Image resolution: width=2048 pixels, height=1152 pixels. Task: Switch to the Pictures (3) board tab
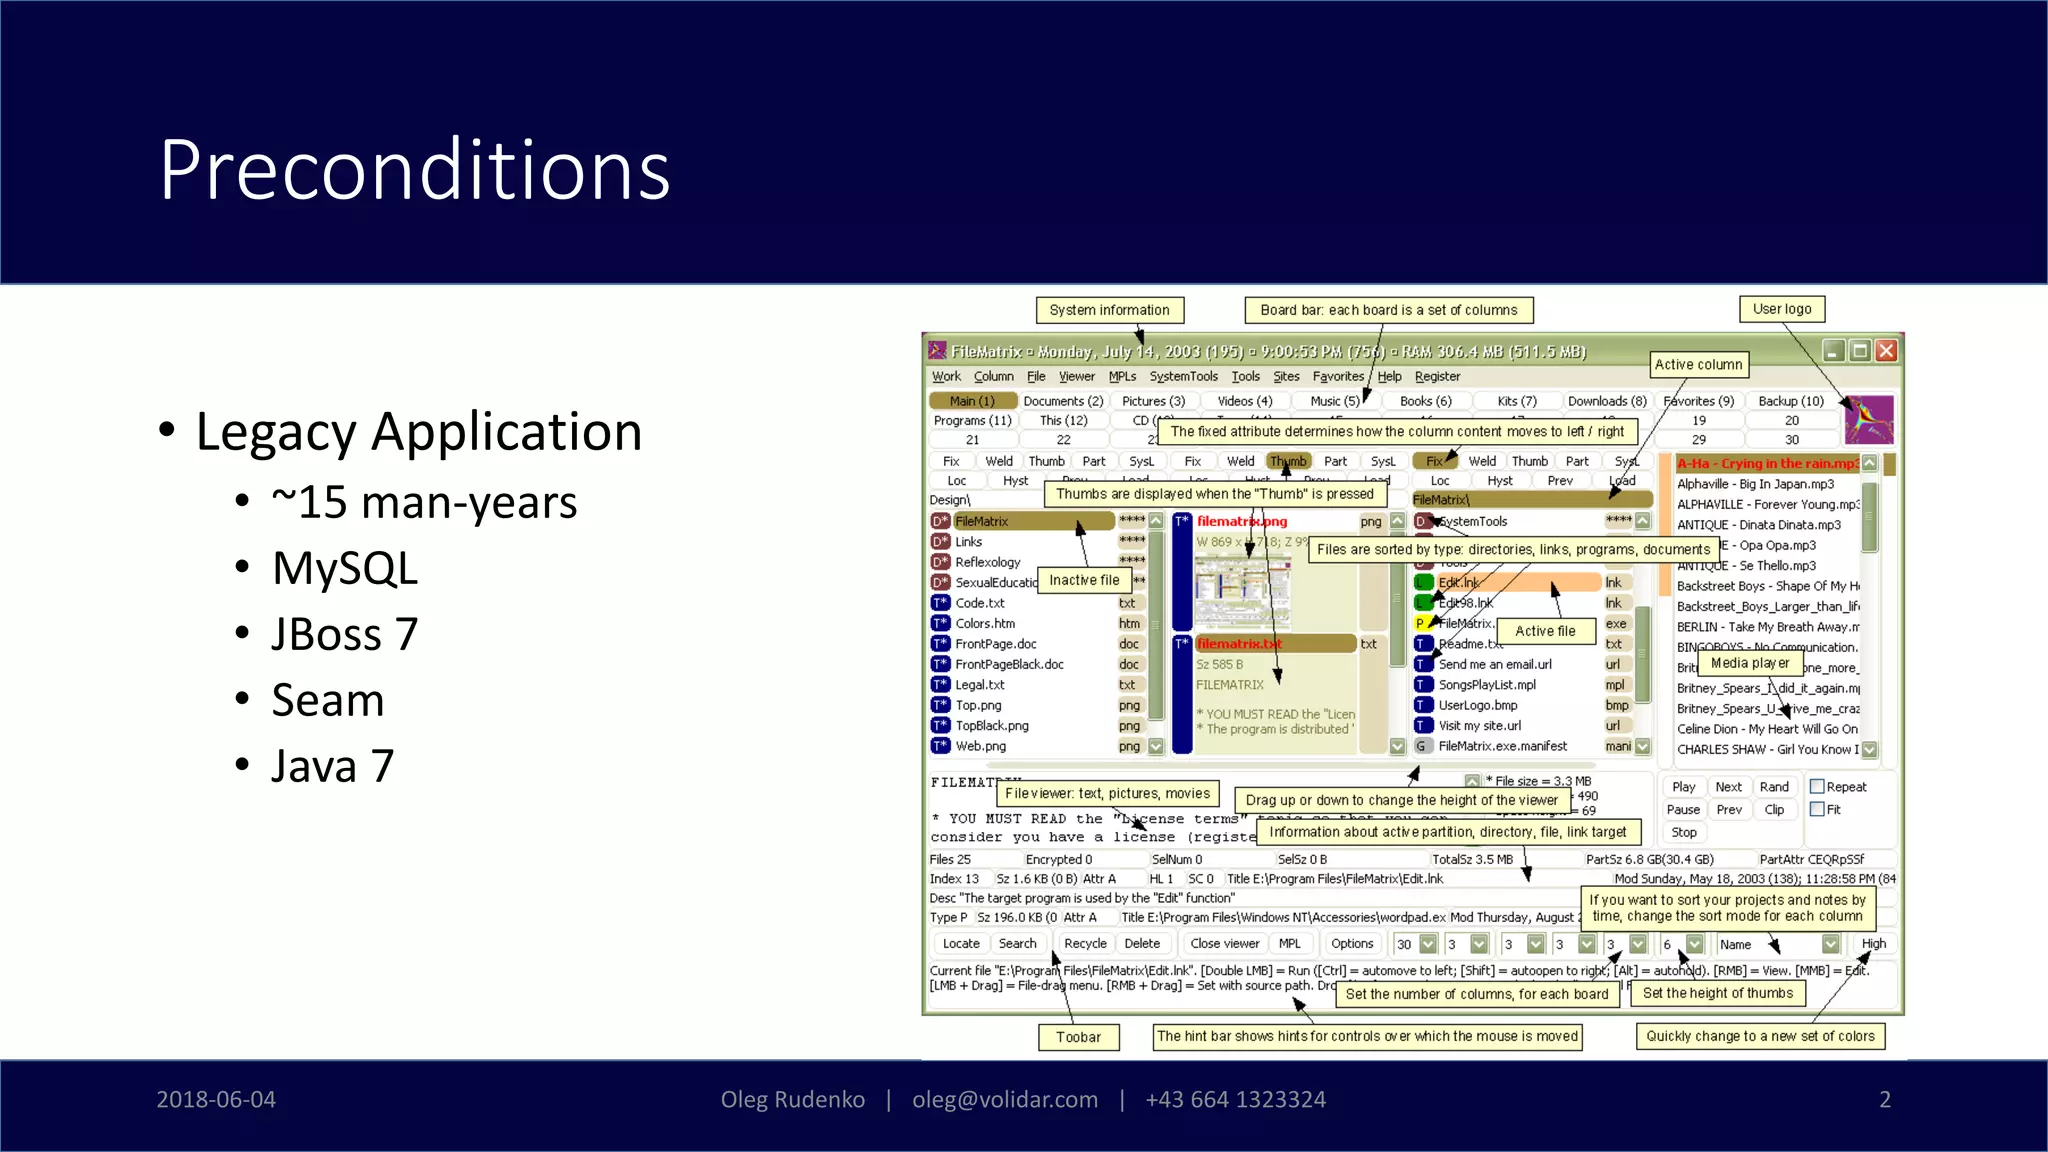coord(1153,401)
